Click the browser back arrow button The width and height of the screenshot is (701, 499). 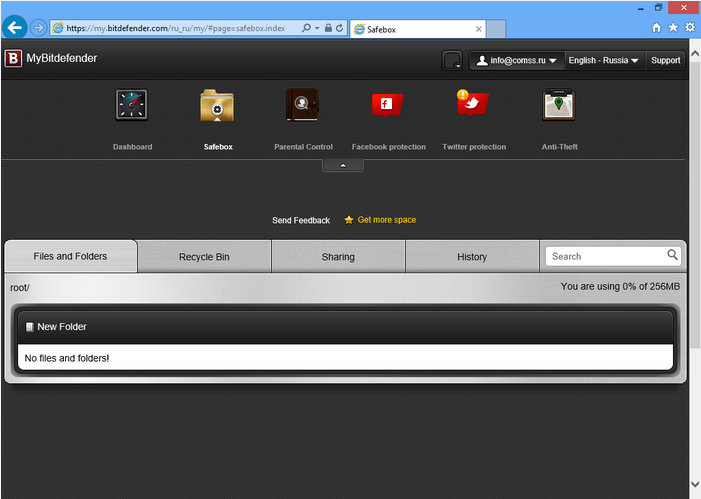14,28
